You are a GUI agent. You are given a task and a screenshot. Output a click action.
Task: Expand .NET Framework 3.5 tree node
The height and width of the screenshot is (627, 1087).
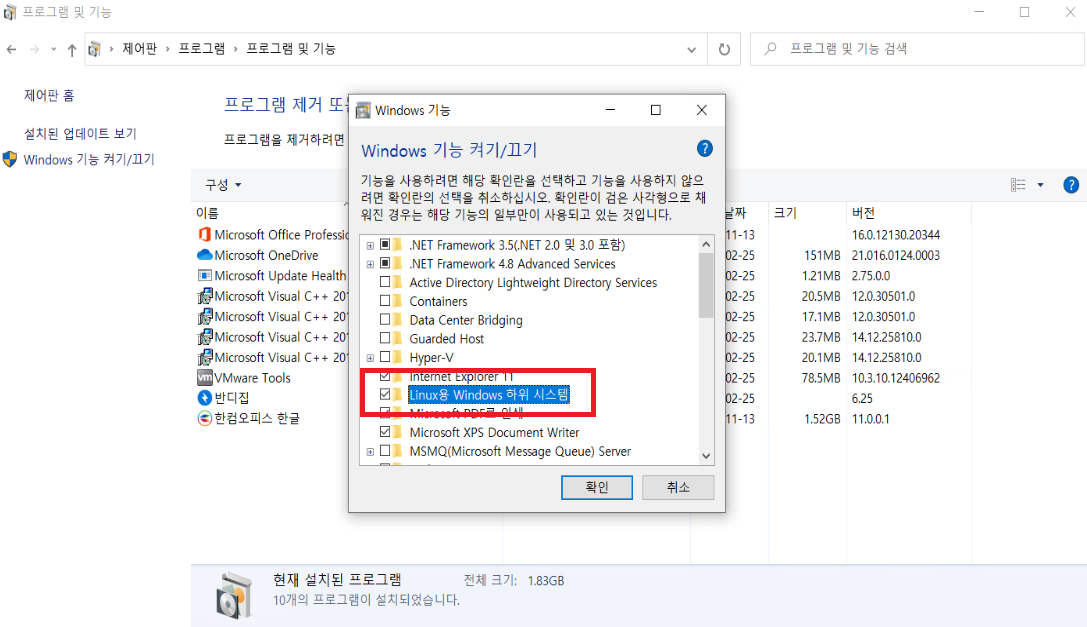click(370, 246)
